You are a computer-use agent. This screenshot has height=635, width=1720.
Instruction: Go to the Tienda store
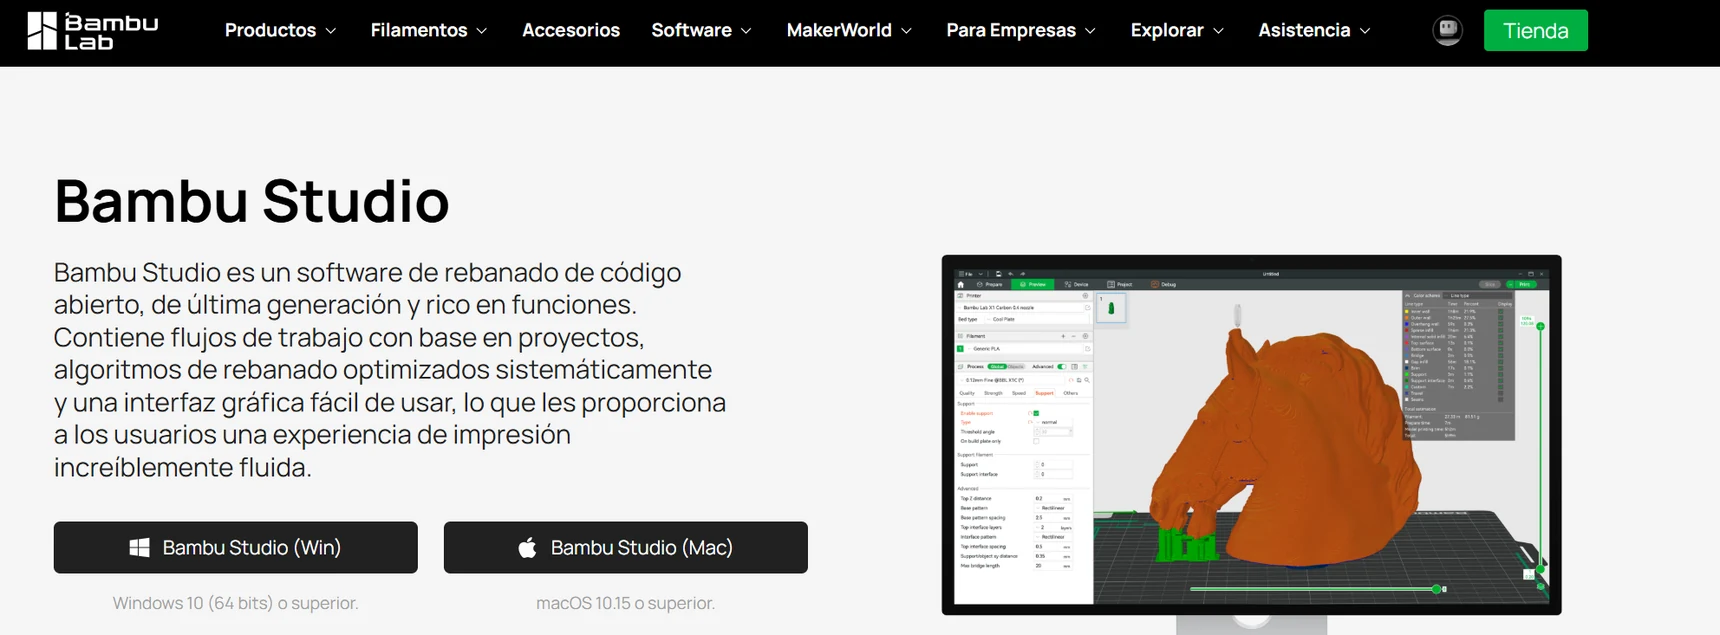(1535, 30)
